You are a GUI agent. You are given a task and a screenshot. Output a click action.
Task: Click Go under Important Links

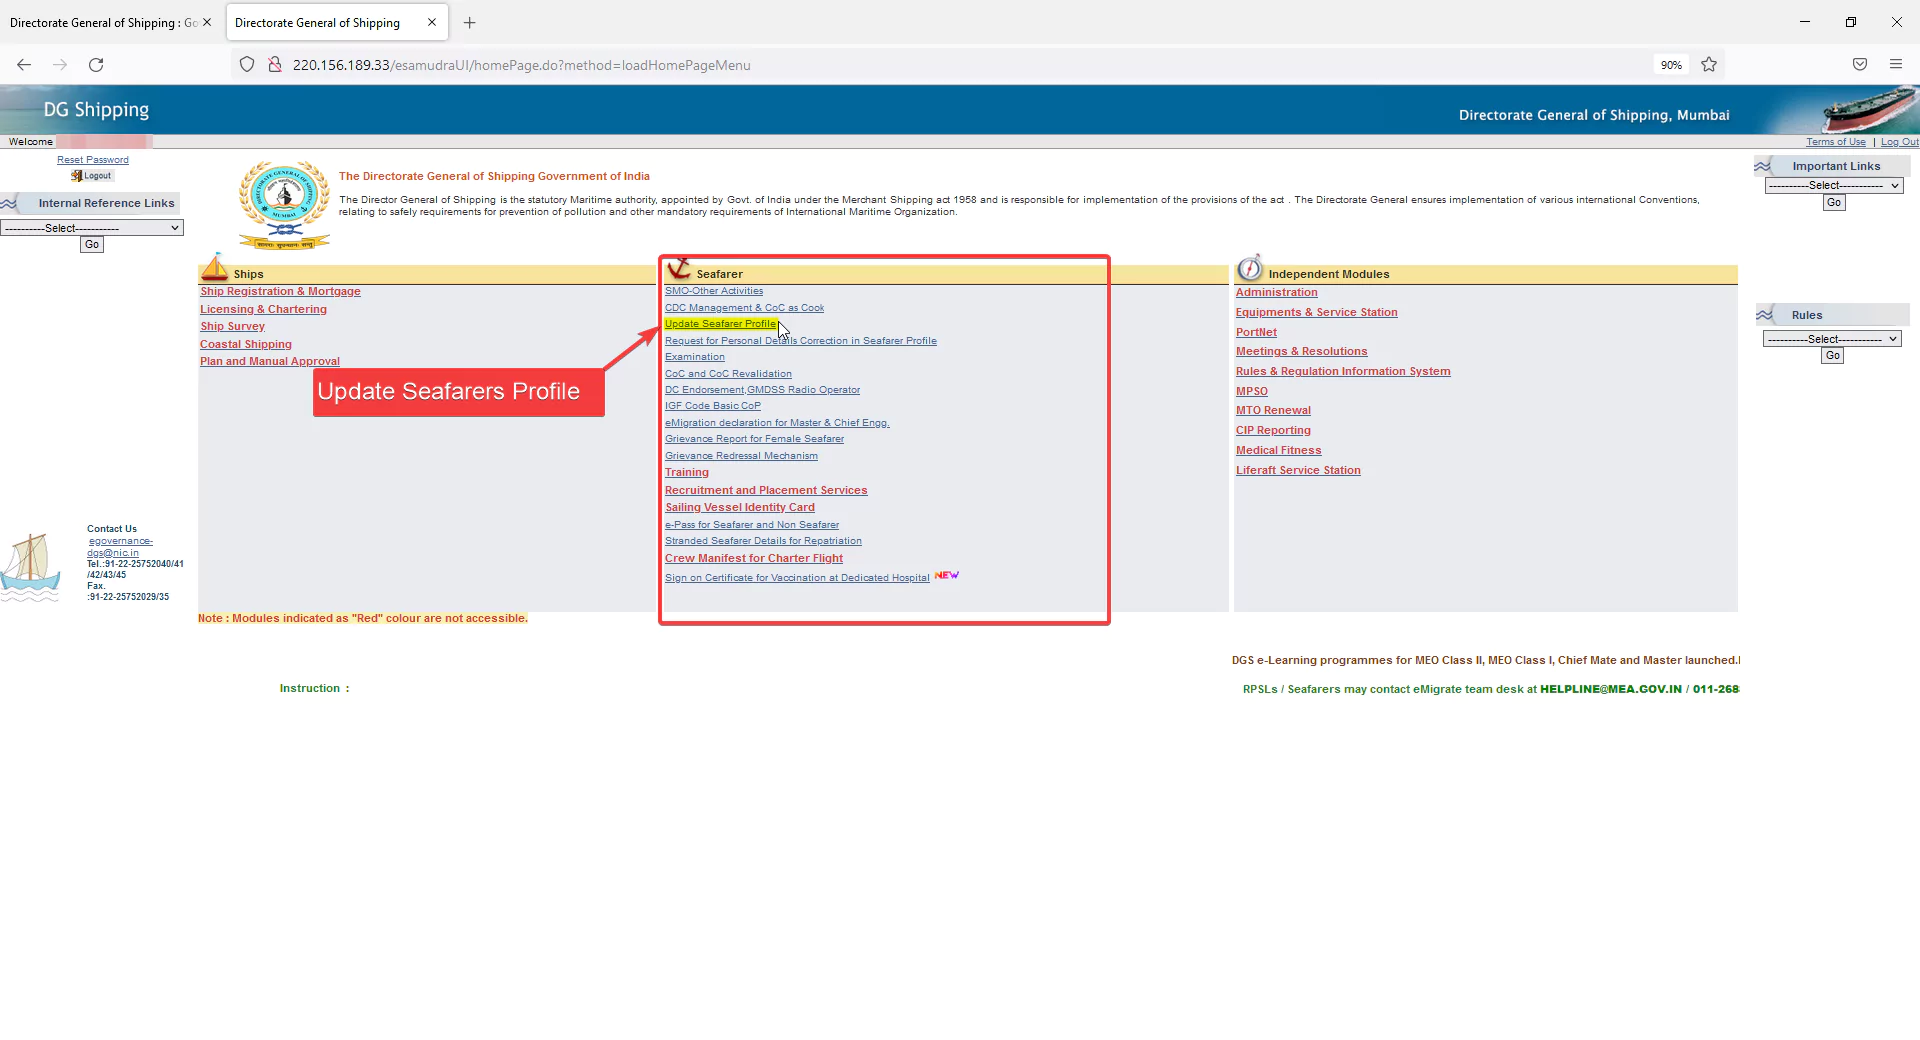click(x=1833, y=203)
